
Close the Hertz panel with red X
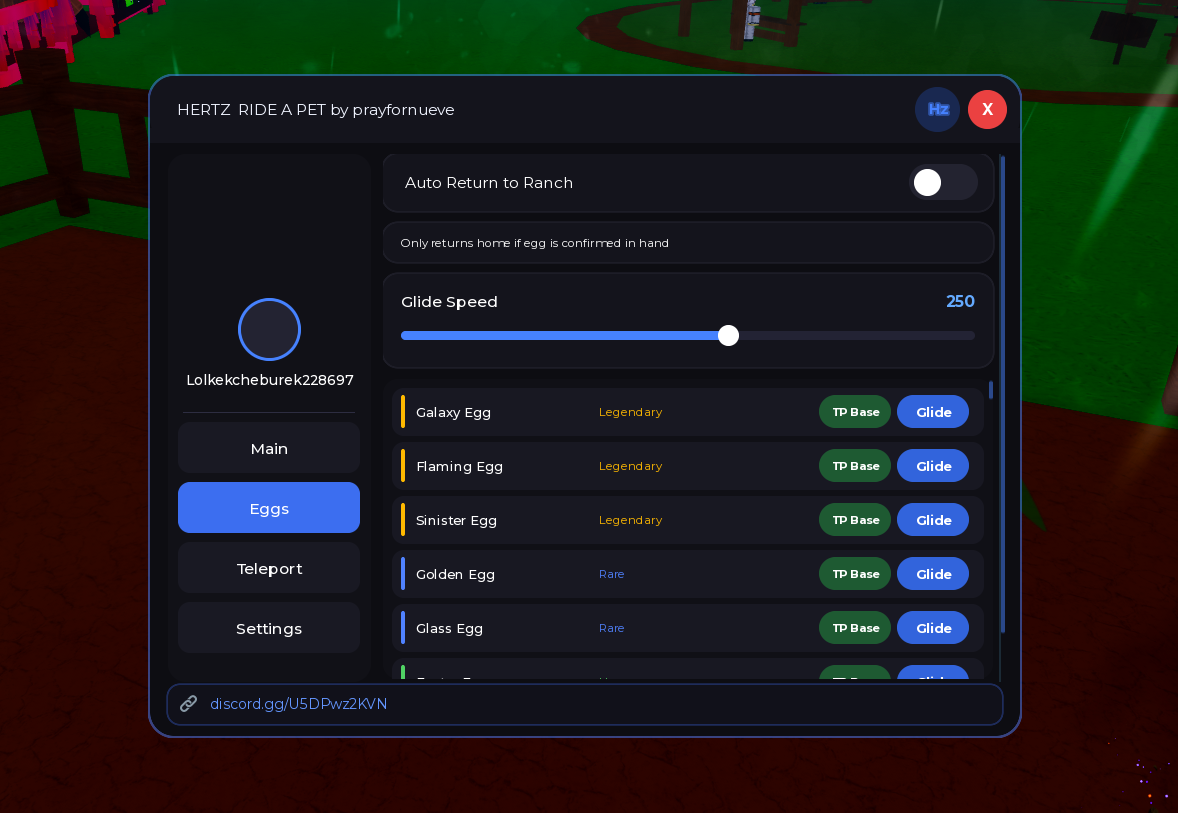[x=987, y=110]
